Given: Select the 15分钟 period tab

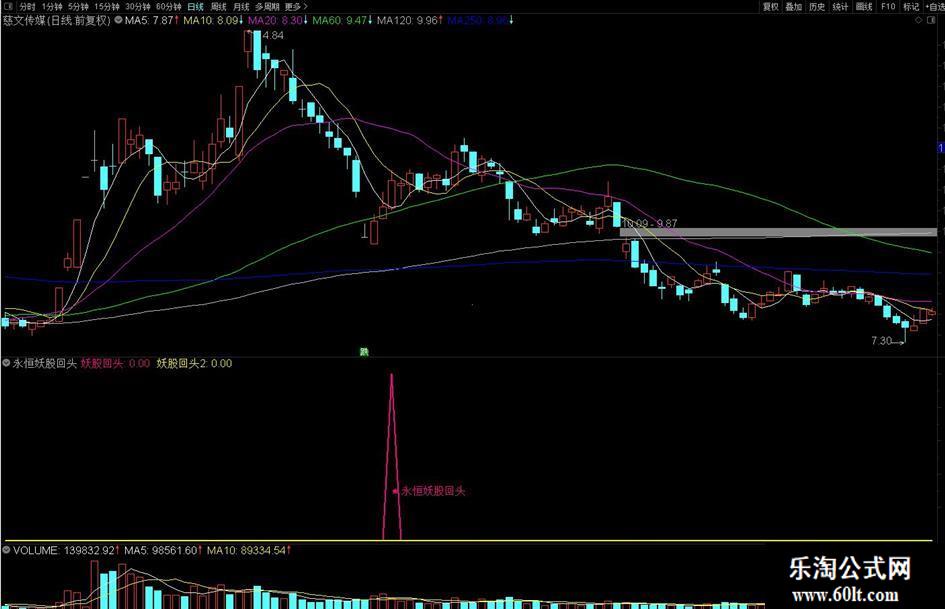Looking at the screenshot, I should [107, 7].
